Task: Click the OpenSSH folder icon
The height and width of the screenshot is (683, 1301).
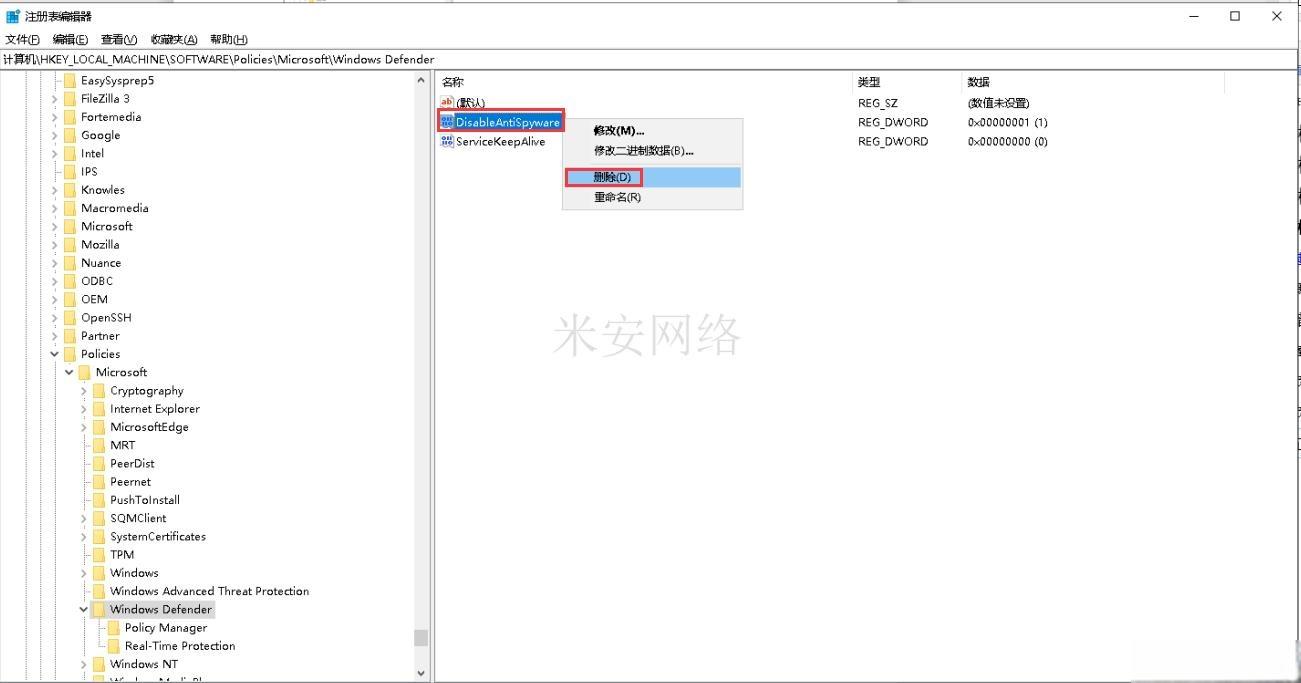Action: click(x=70, y=317)
